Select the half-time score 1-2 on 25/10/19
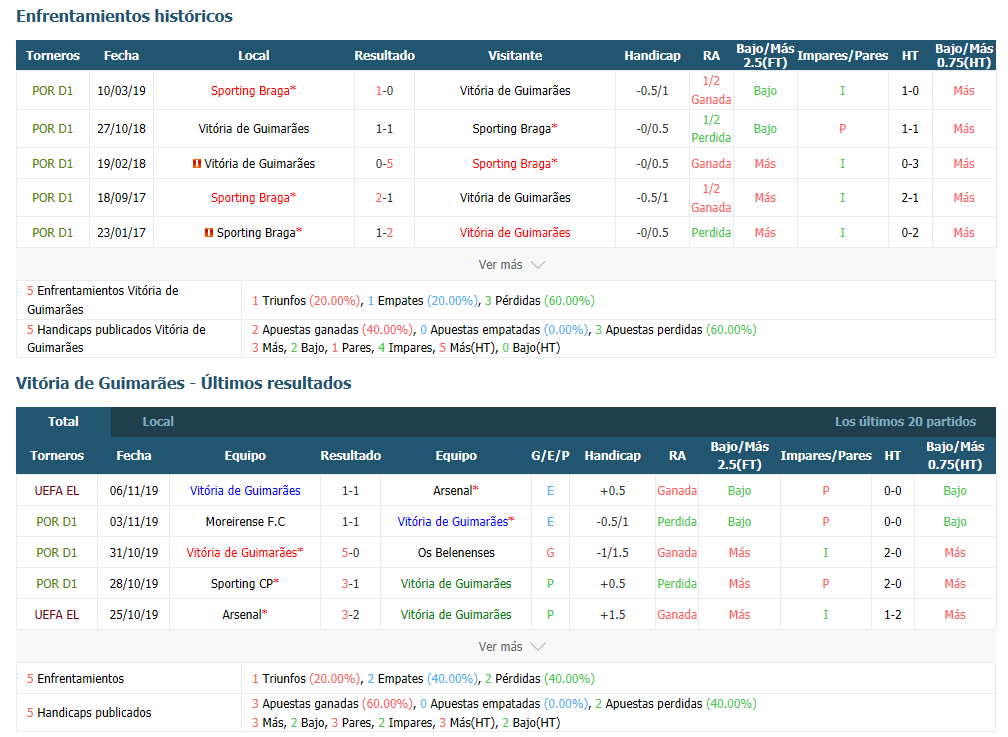Image resolution: width=1008 pixels, height=737 pixels. point(892,615)
